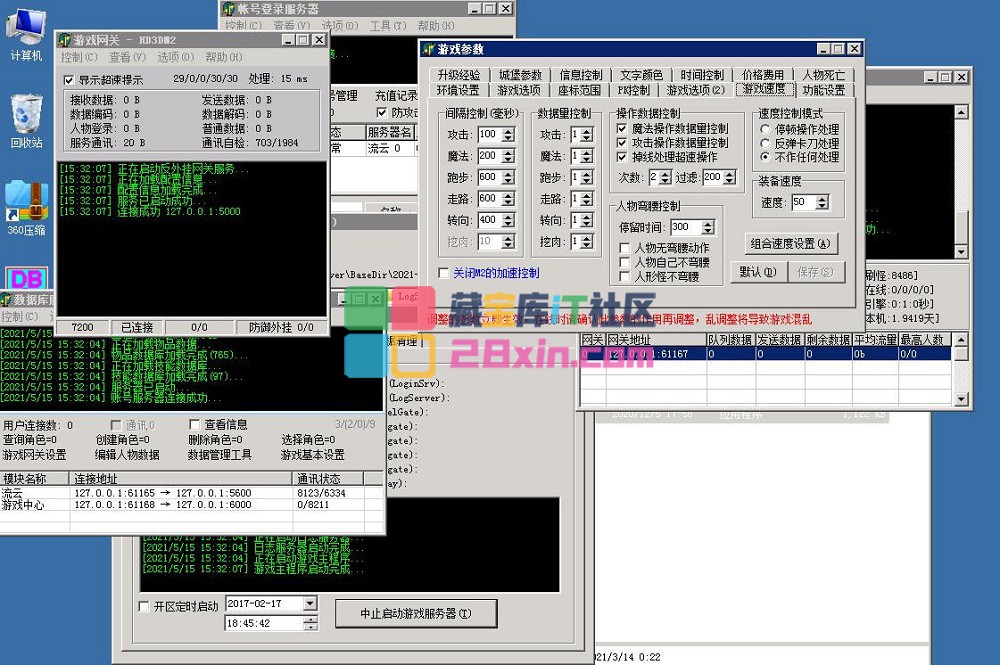Adjust the 走路 interval spinner arrows
Viewport: 1000px width, 665px height.
point(508,199)
